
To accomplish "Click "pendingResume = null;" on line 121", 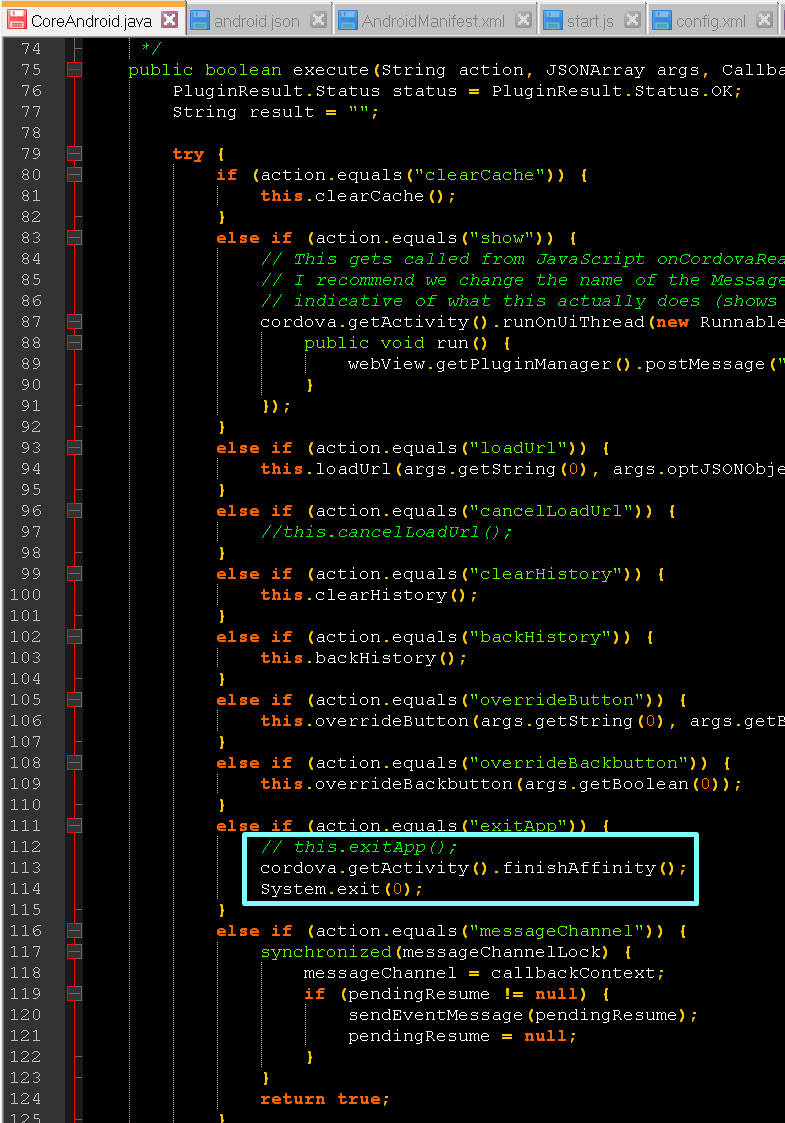I will pos(462,1036).
